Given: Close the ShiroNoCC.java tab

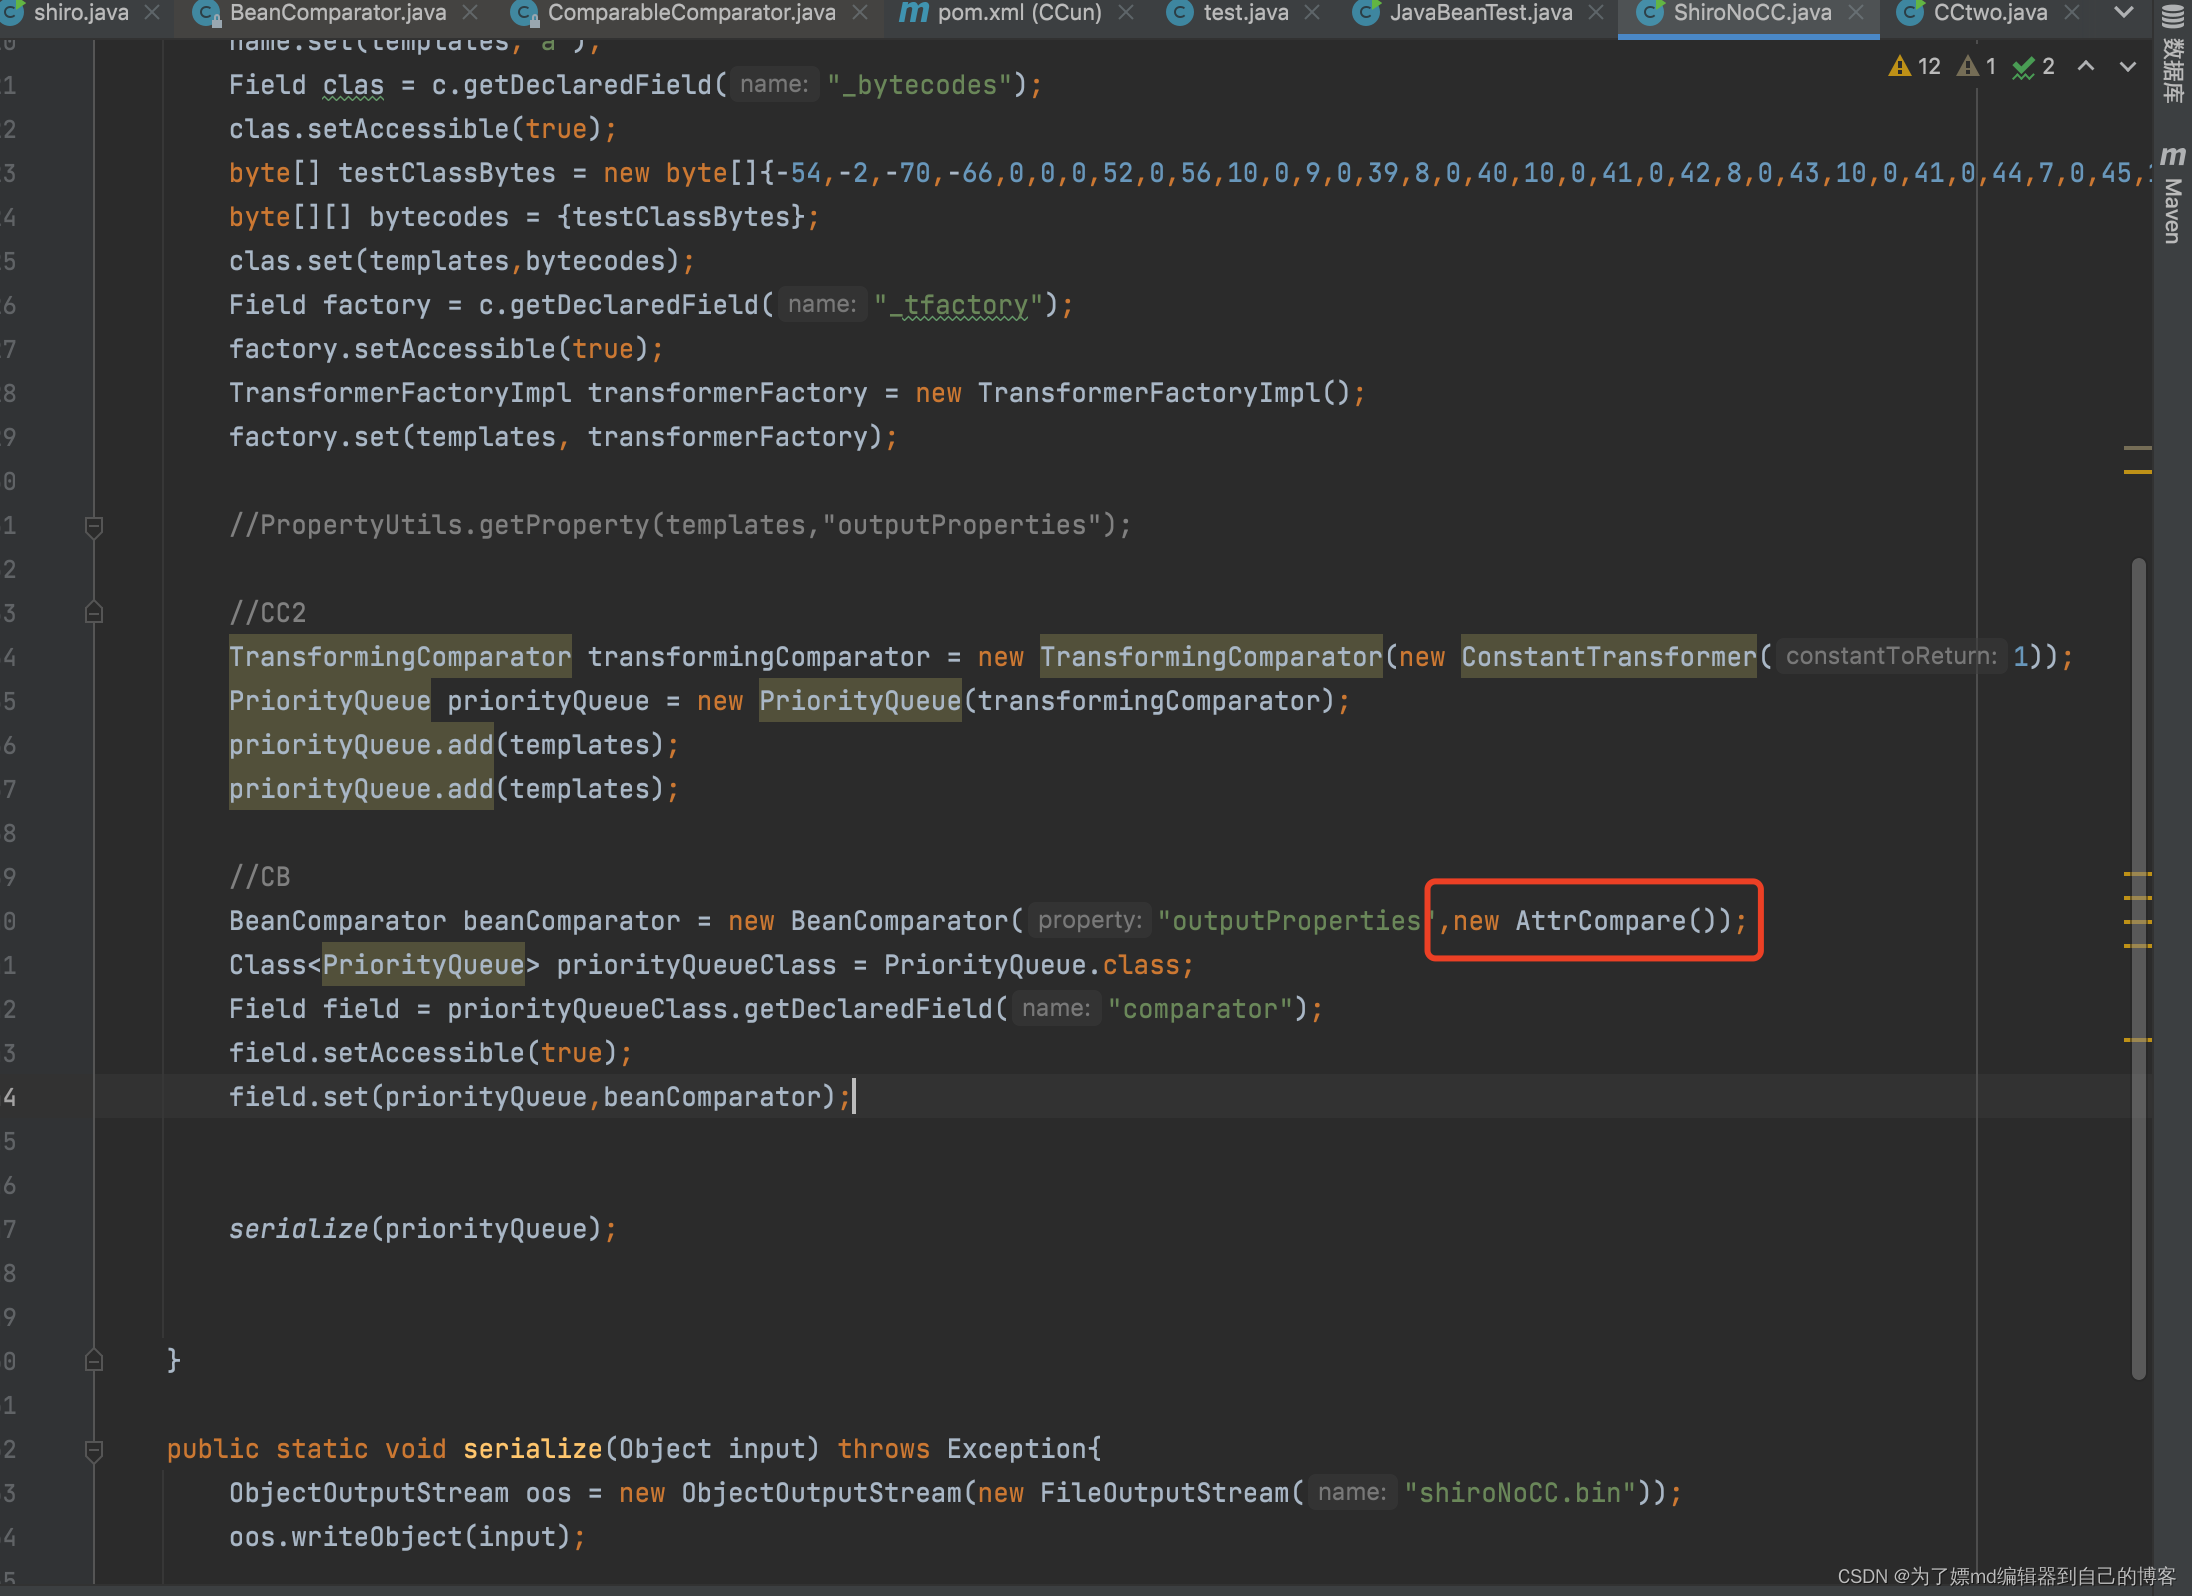Looking at the screenshot, I should [x=1856, y=13].
